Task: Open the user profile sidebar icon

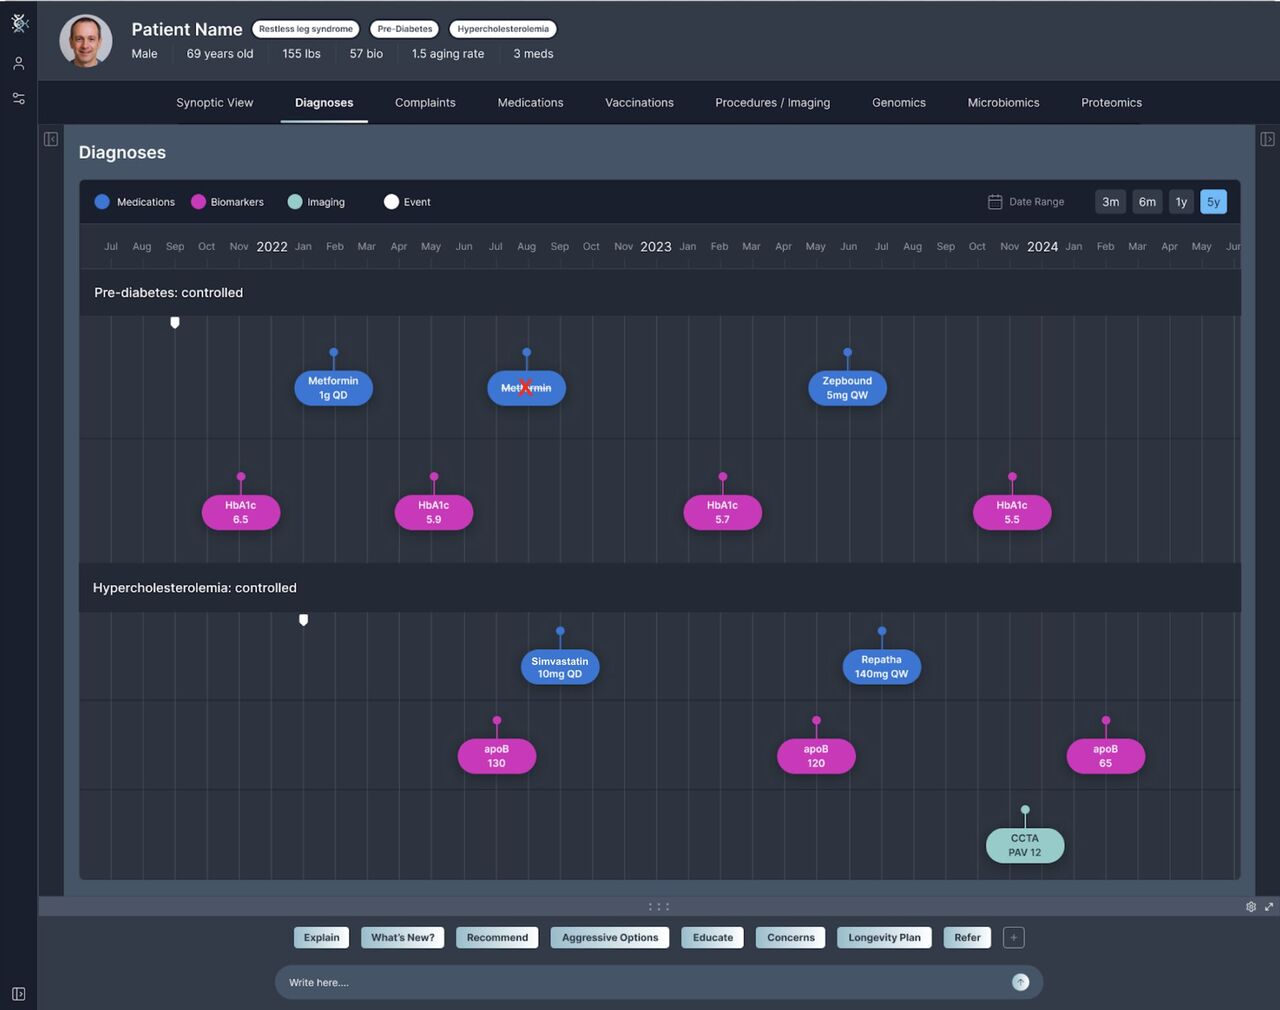Action: (19, 63)
